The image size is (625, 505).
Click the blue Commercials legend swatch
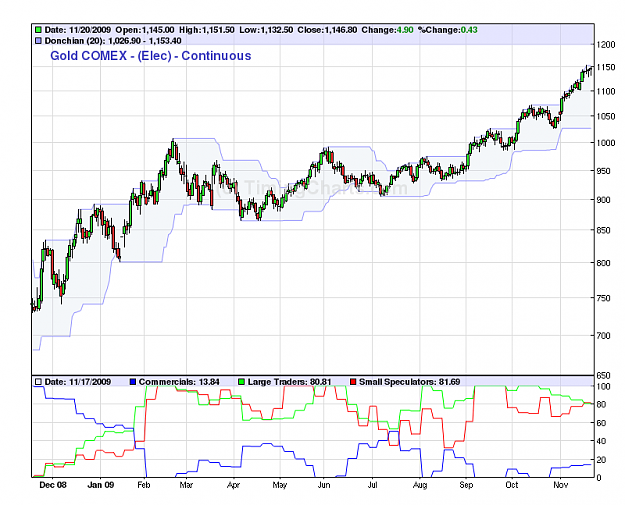[133, 382]
